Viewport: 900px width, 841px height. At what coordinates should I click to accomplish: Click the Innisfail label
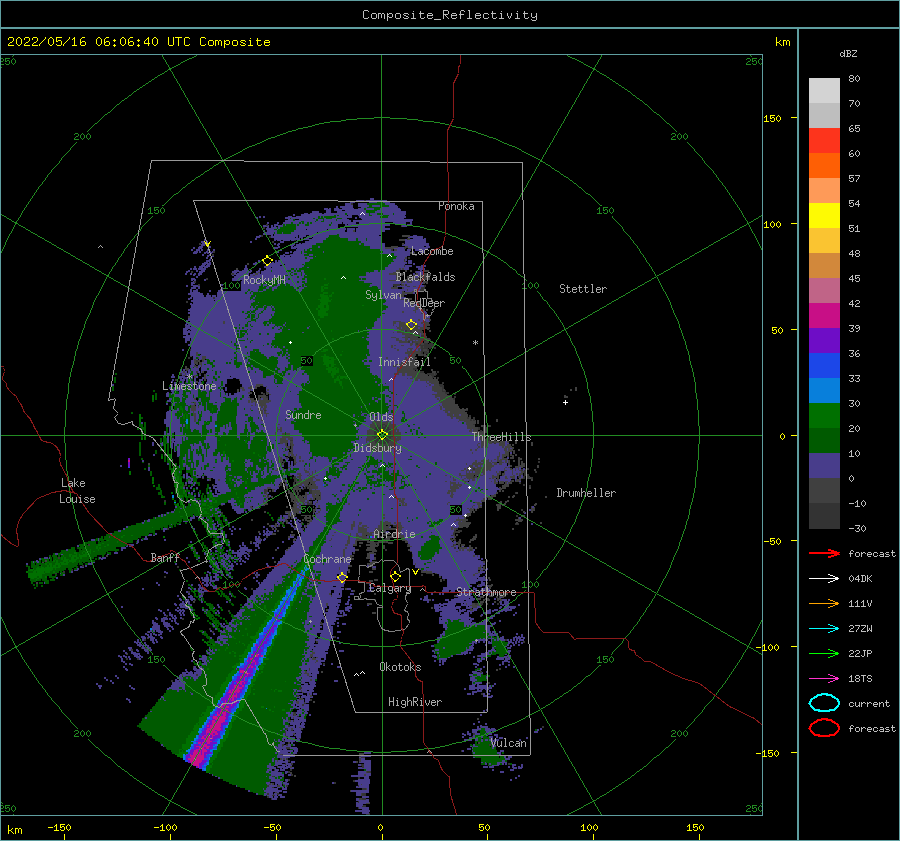point(404,362)
